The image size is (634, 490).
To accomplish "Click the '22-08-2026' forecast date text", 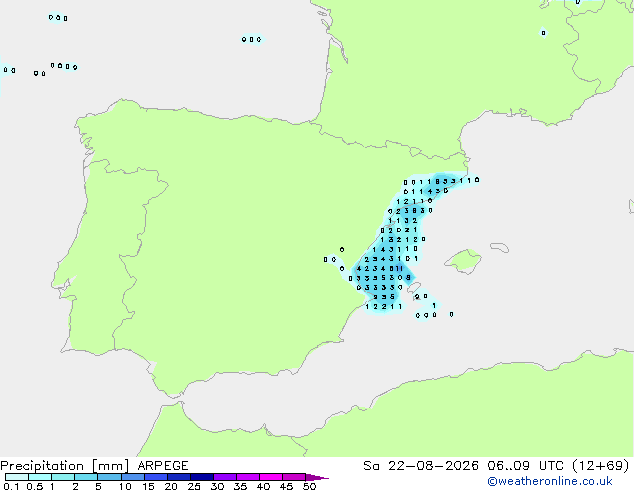I will coord(433,466).
